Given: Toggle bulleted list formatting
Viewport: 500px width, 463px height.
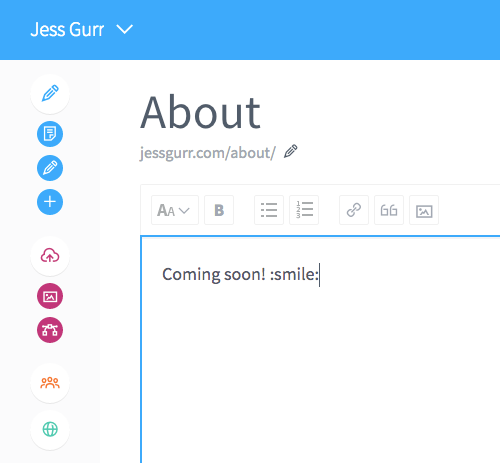Looking at the screenshot, I should (x=269, y=210).
